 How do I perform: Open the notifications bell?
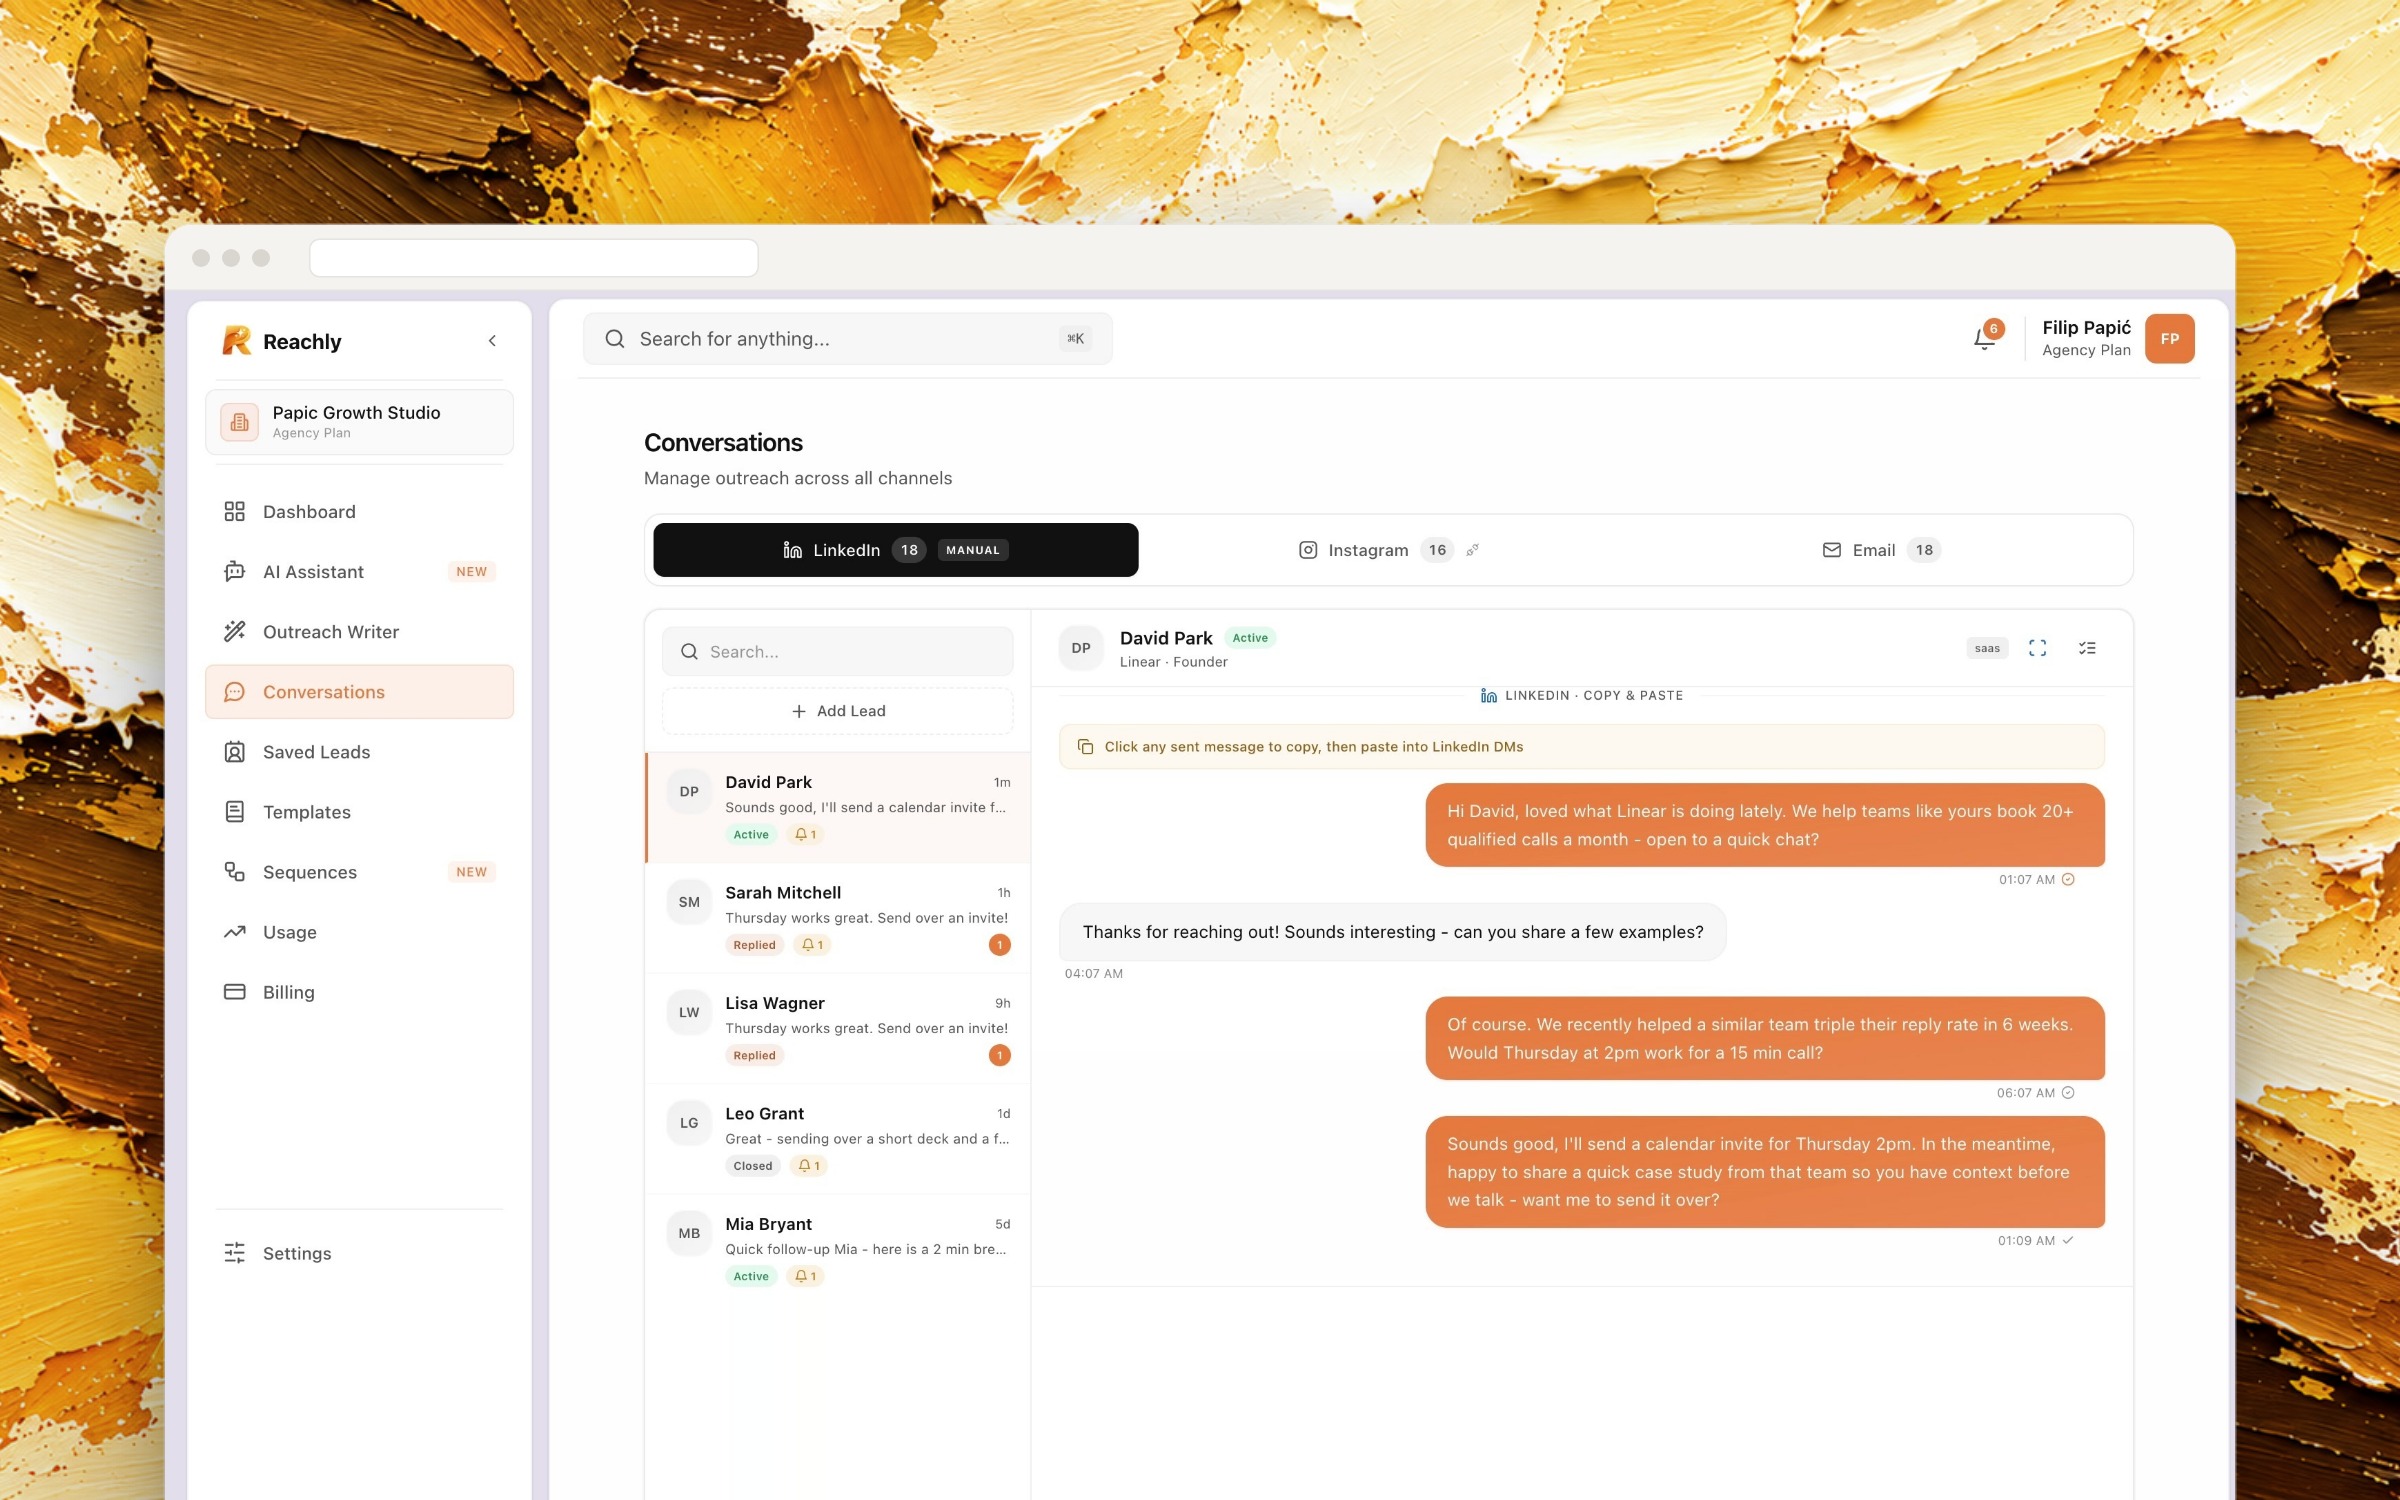[1985, 339]
